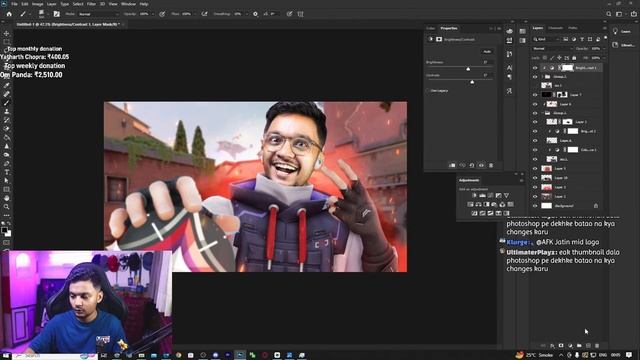Click the Brightness slider handle
This screenshot has height=360, width=640.
468,69
